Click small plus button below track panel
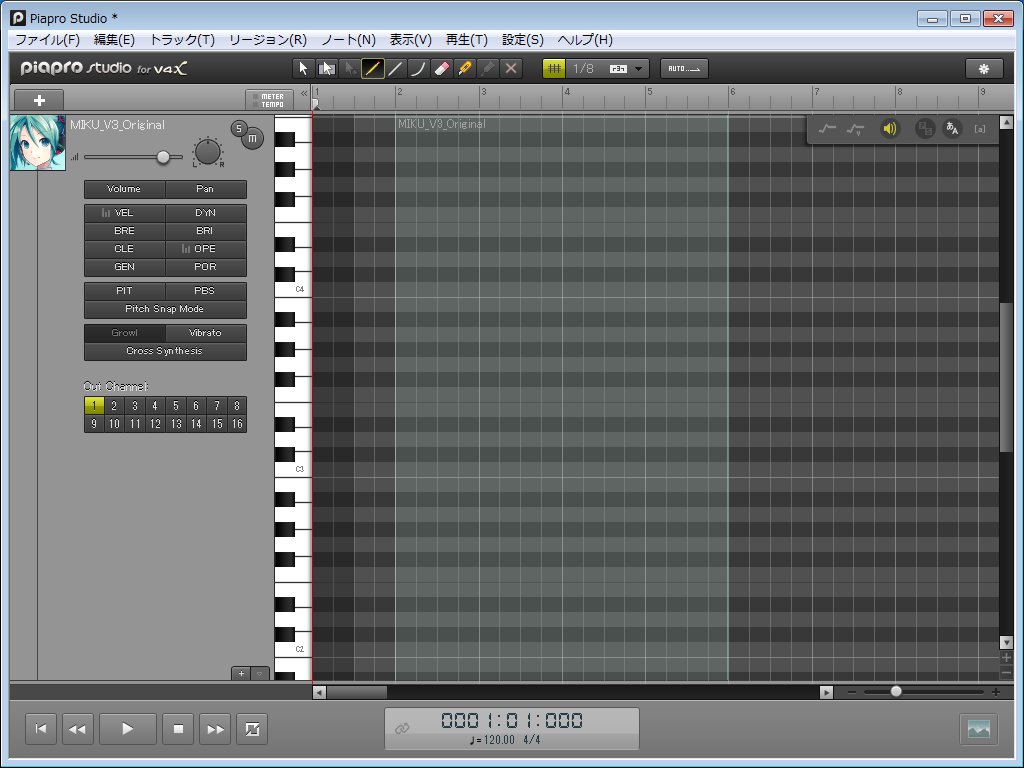This screenshot has width=1024, height=768. [241, 673]
